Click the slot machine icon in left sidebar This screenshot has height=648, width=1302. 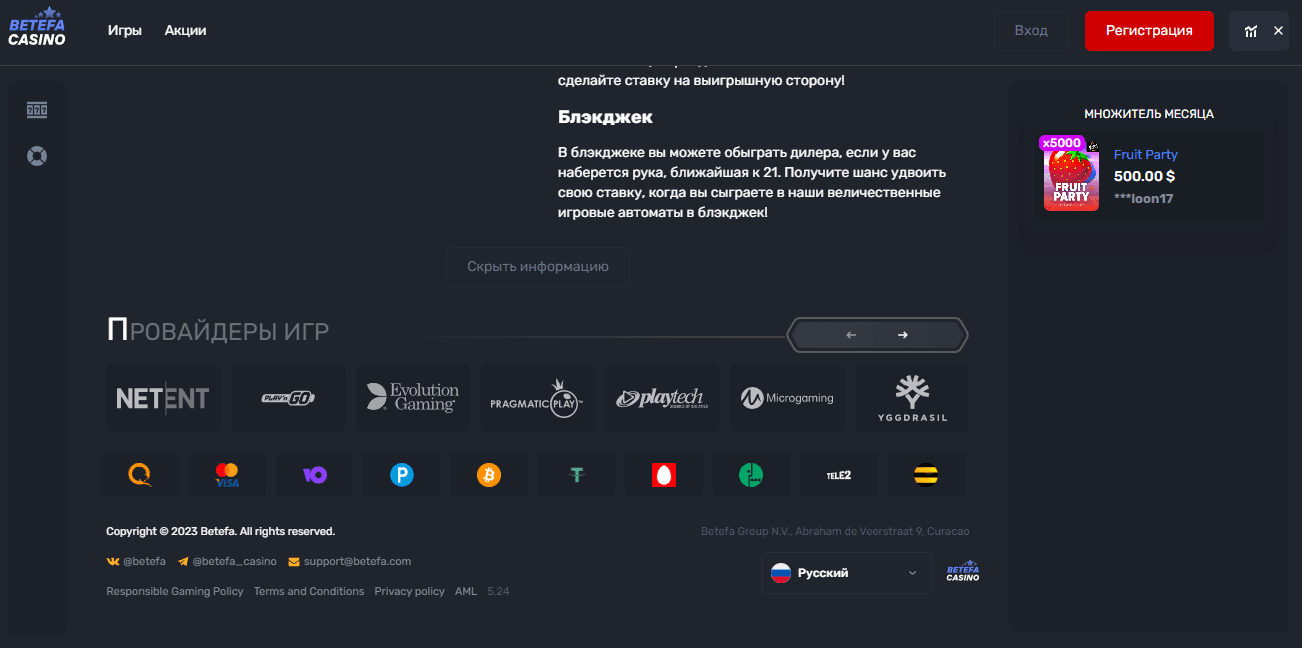pos(37,110)
